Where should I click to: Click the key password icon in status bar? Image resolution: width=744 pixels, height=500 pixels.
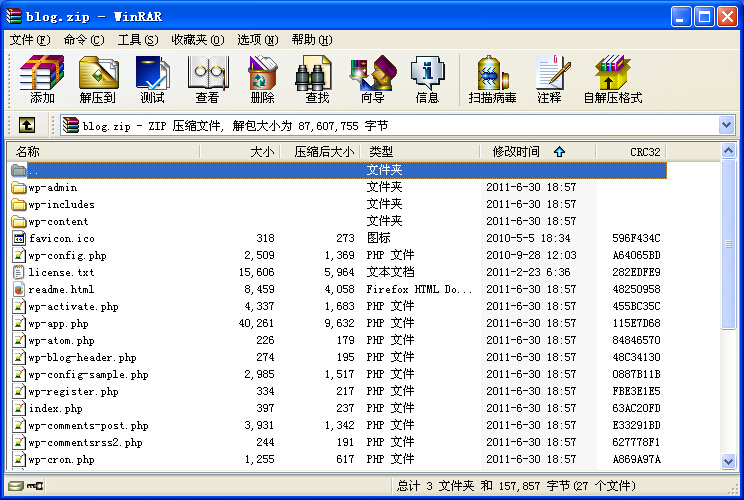[35, 486]
